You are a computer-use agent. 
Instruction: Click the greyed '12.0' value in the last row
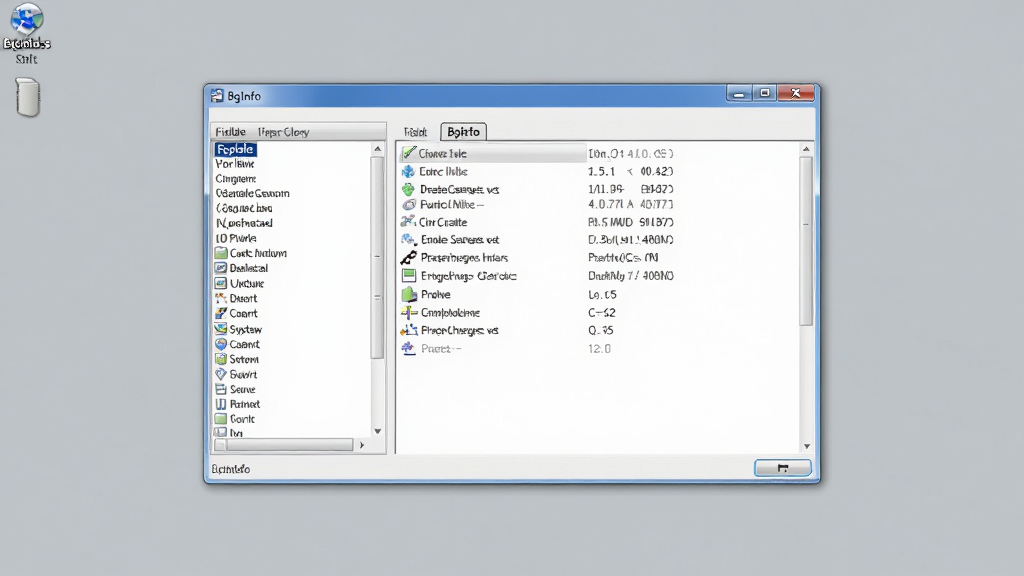pos(600,349)
